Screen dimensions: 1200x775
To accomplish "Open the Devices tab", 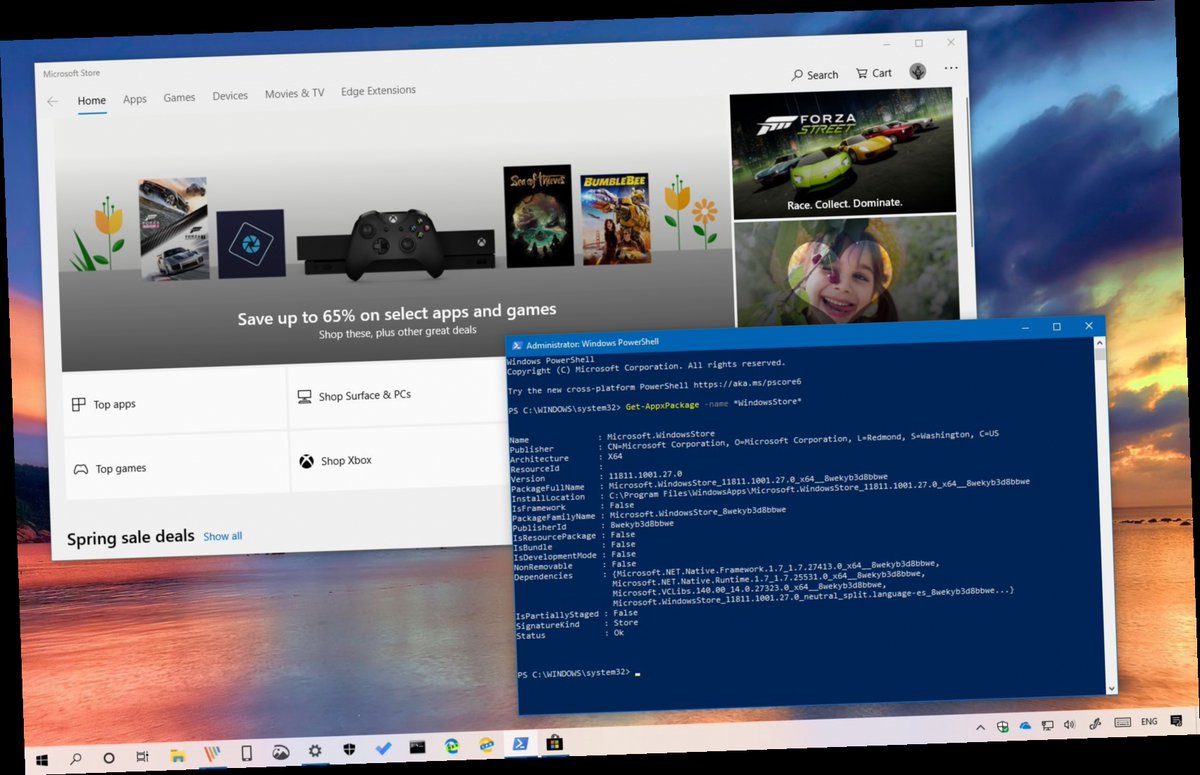I will pos(230,96).
